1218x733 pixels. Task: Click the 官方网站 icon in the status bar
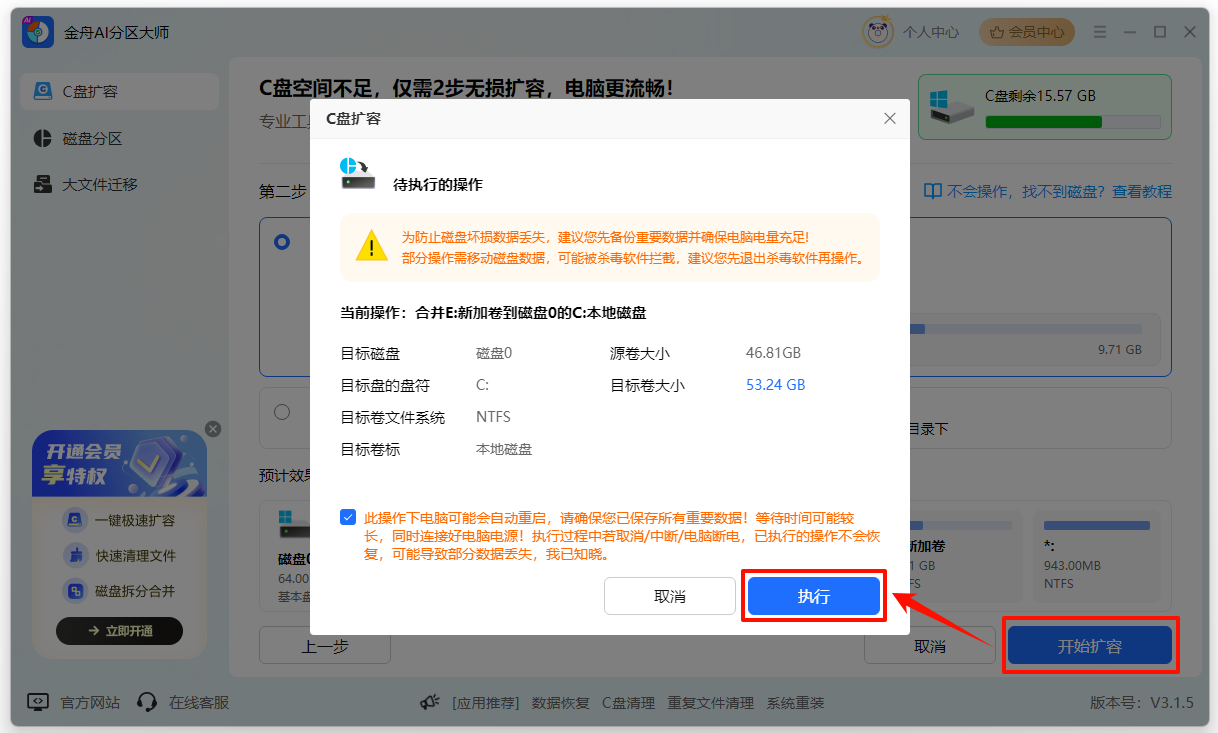[36, 703]
